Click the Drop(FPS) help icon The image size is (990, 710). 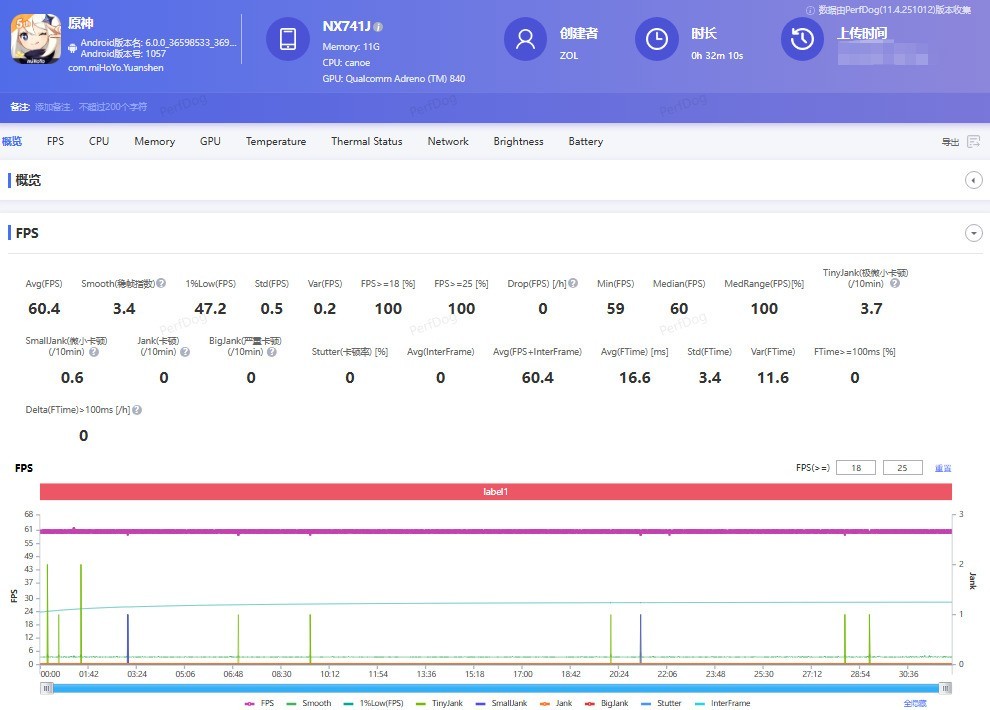coord(573,284)
